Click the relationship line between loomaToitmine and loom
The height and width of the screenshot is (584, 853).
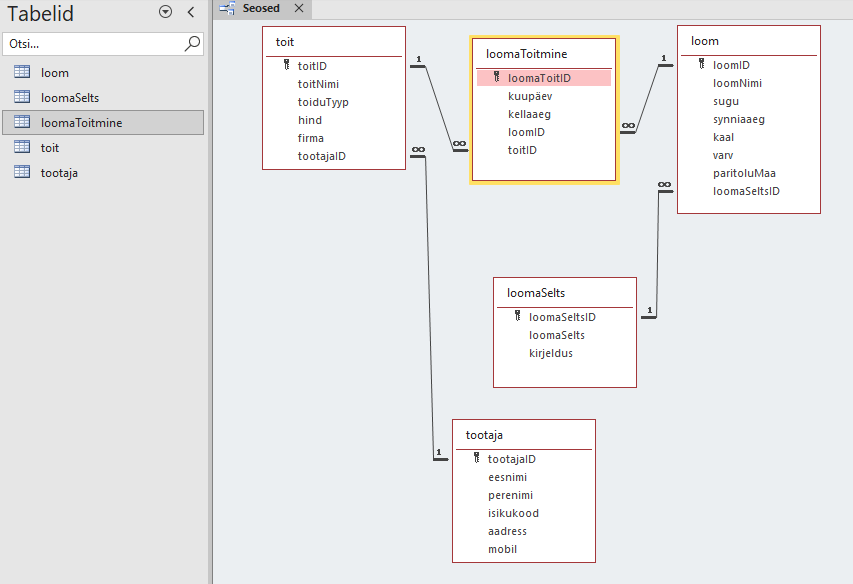647,98
